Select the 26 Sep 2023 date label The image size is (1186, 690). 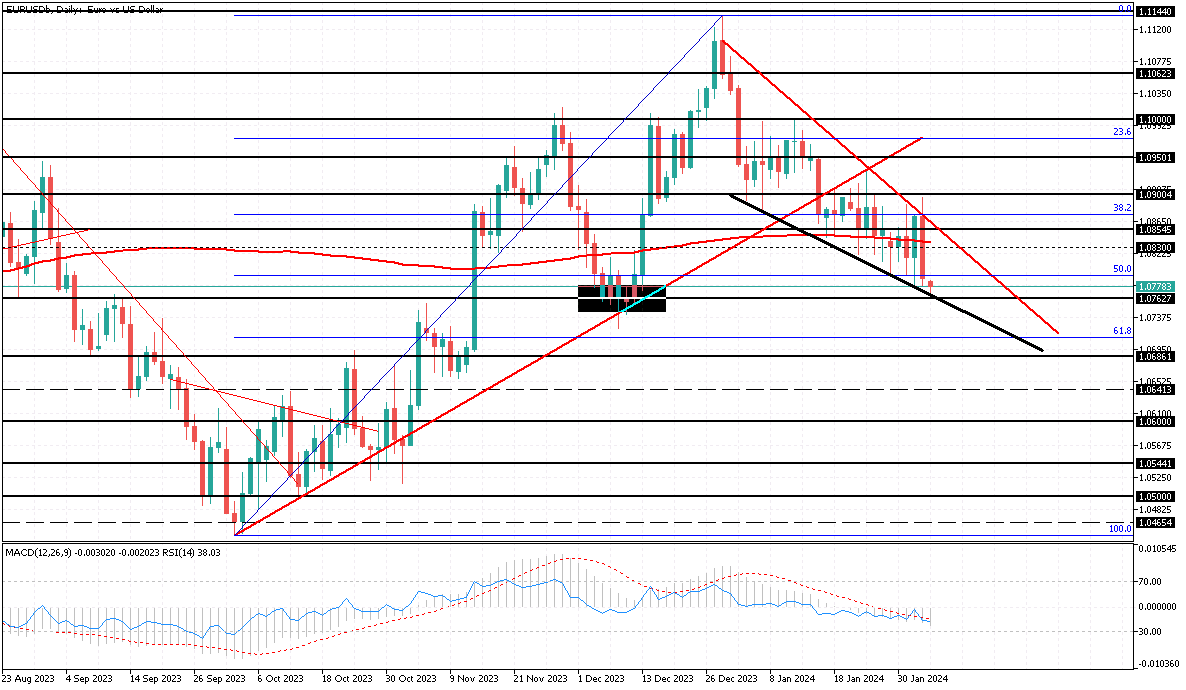[x=219, y=679]
